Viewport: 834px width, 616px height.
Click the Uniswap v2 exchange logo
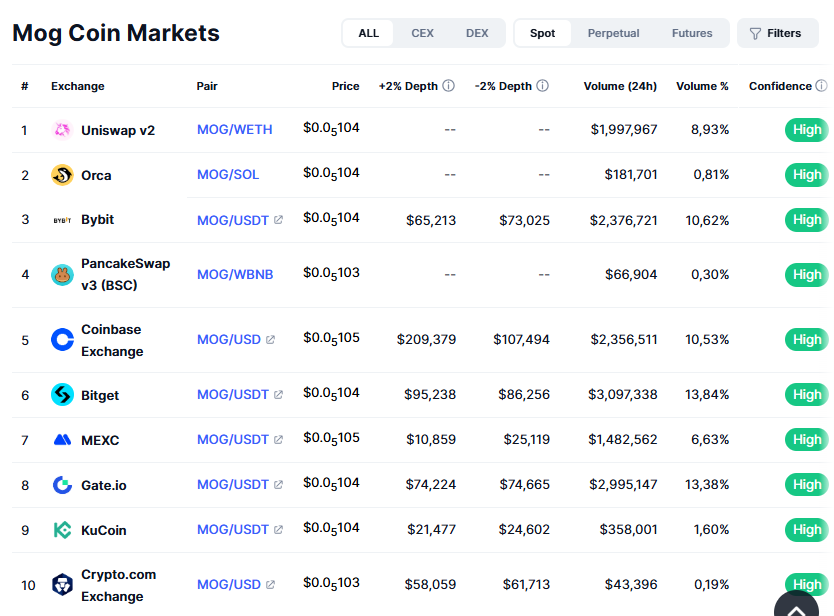(x=62, y=130)
